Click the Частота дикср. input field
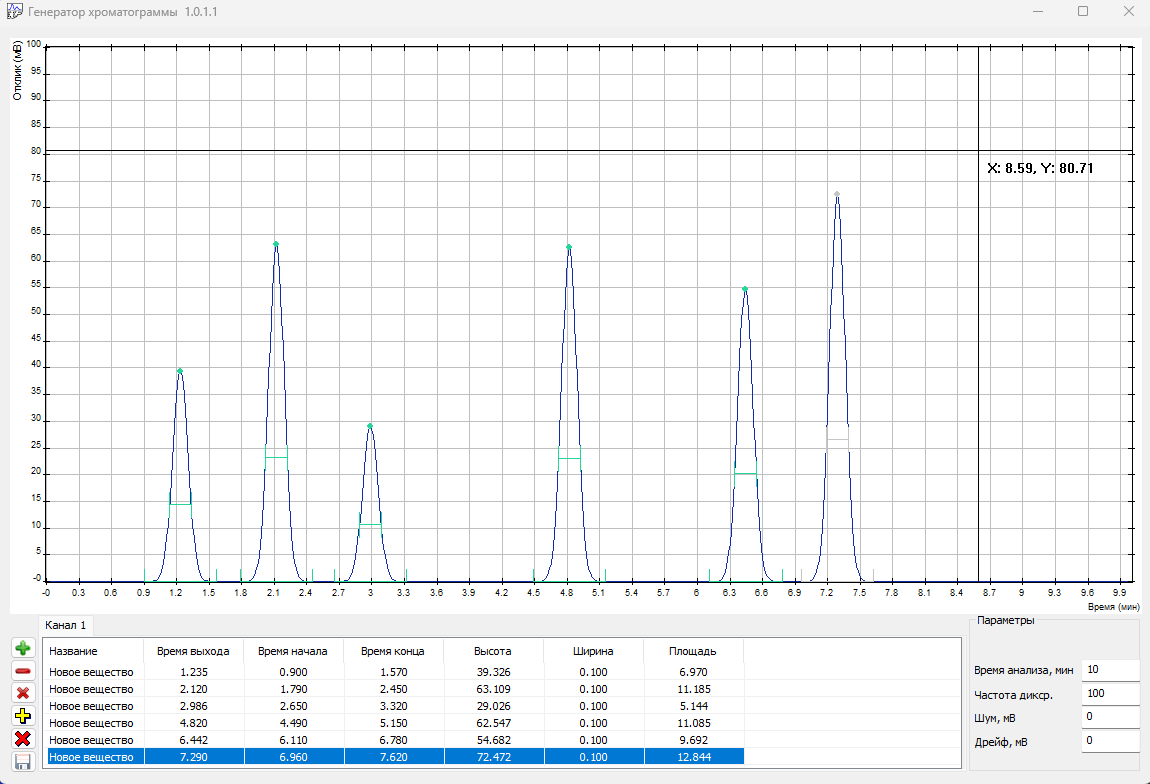Viewport: 1150px width, 784px height. click(x=1110, y=693)
